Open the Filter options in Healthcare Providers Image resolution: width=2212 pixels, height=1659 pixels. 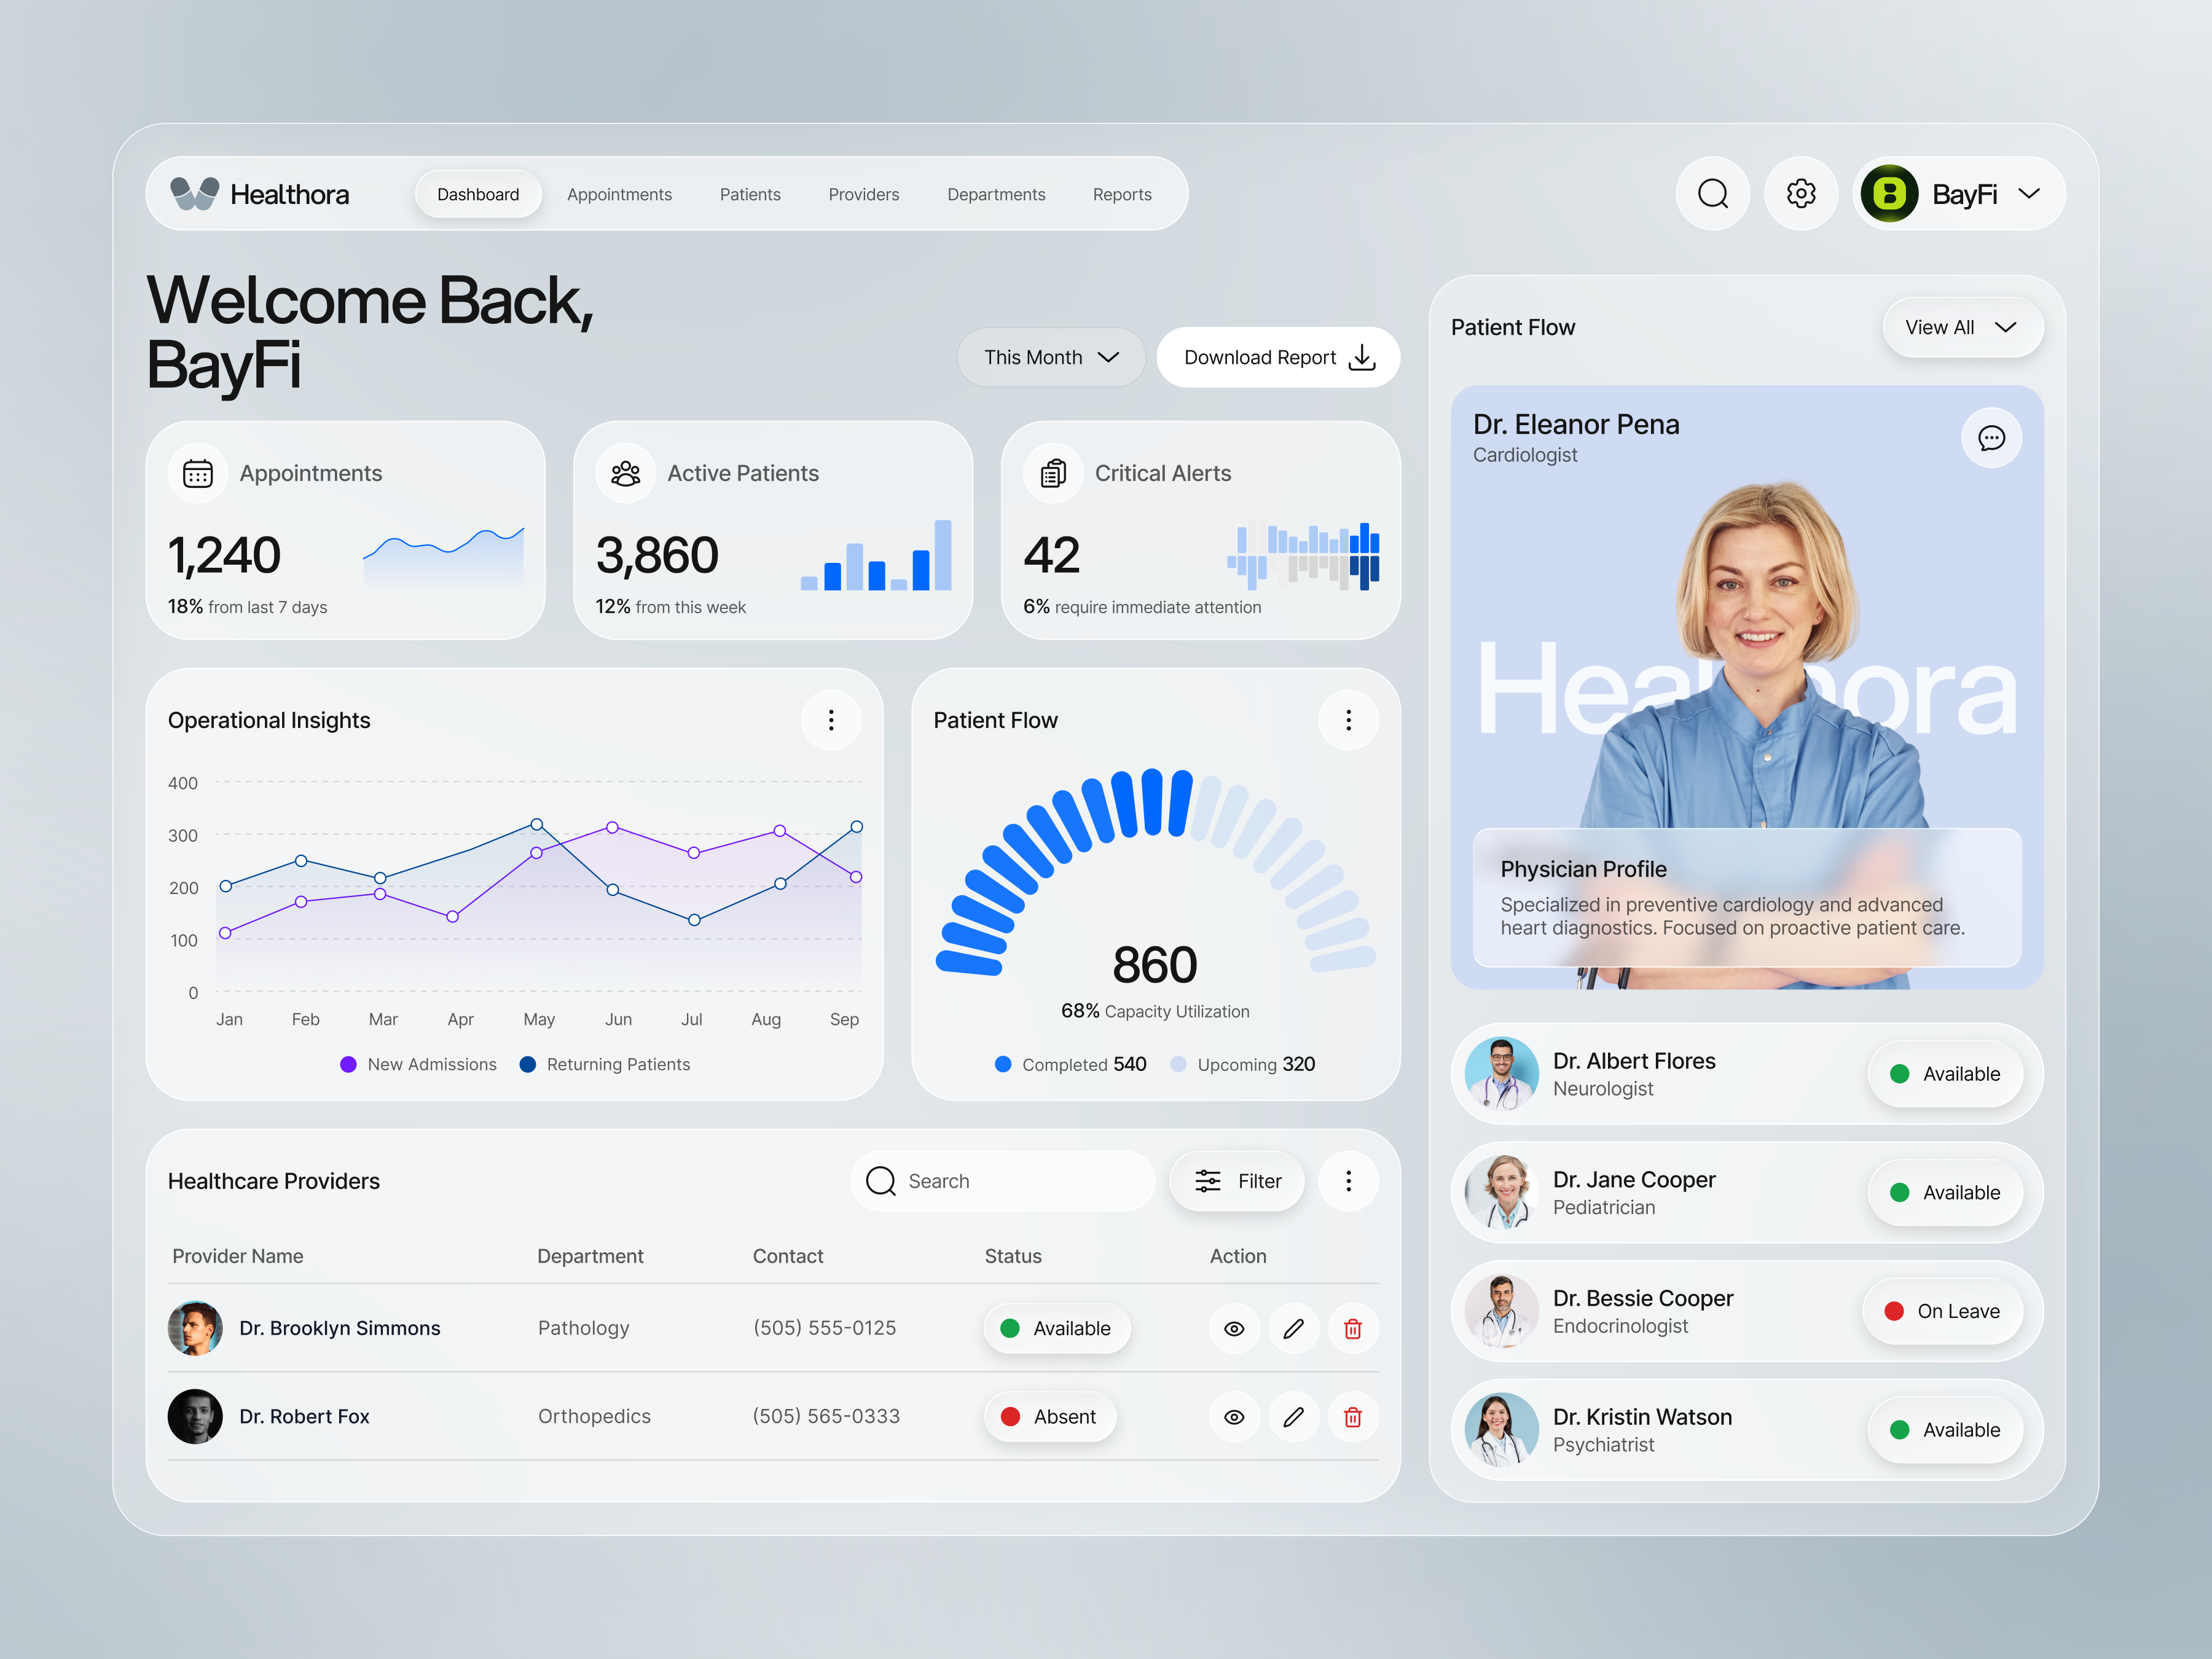click(1237, 1181)
